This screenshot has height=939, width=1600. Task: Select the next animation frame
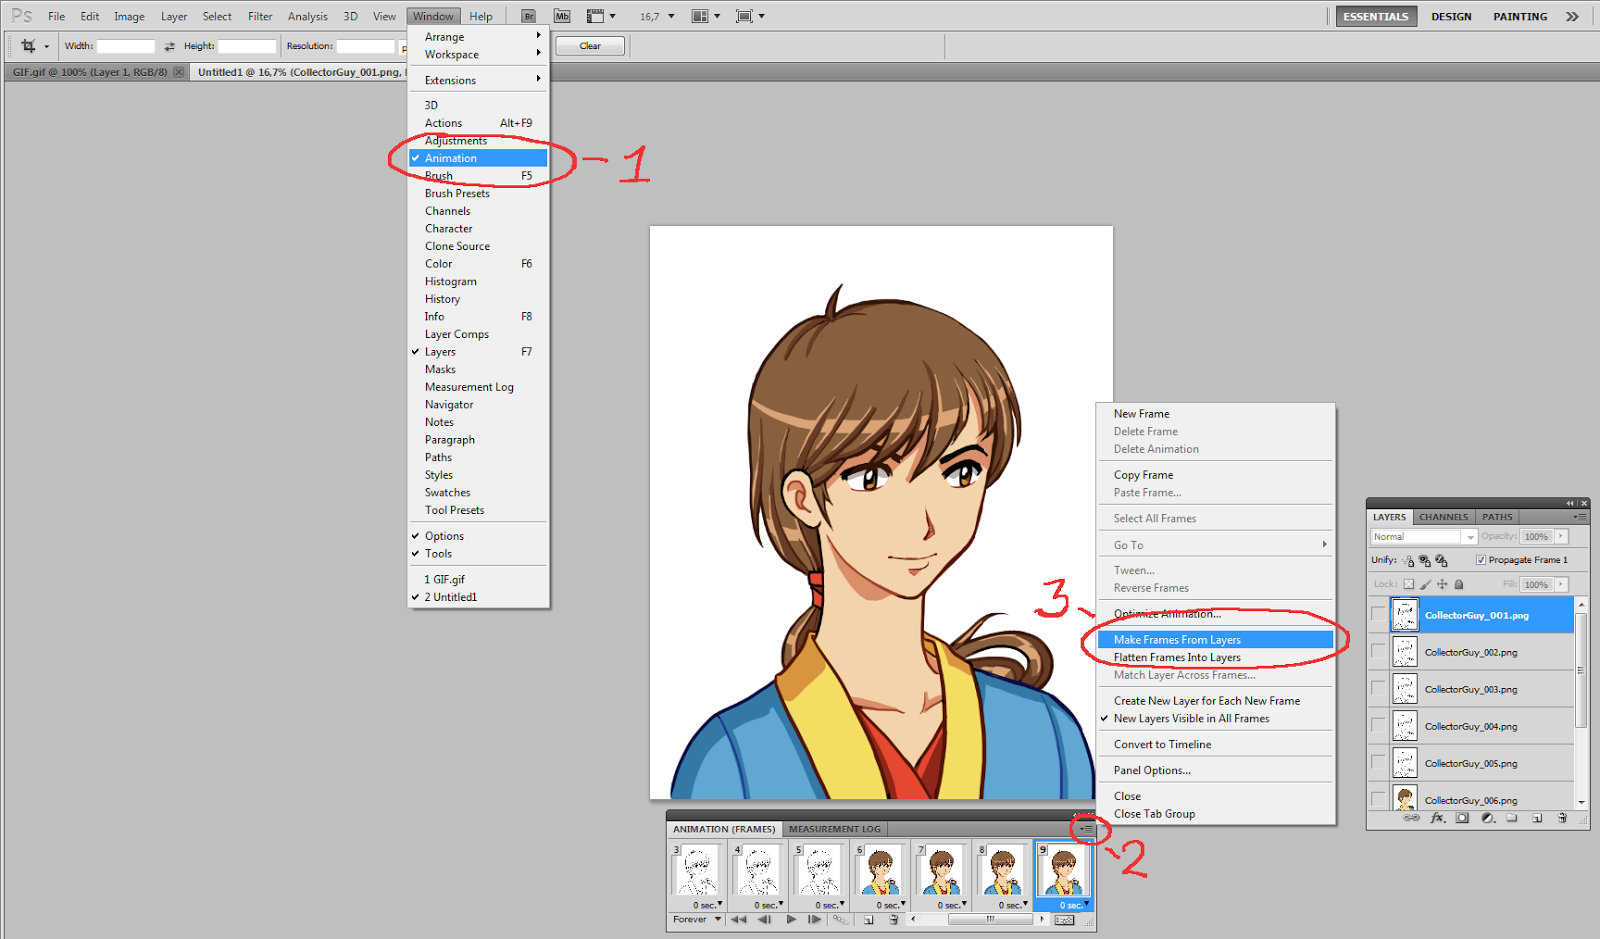pos(814,919)
